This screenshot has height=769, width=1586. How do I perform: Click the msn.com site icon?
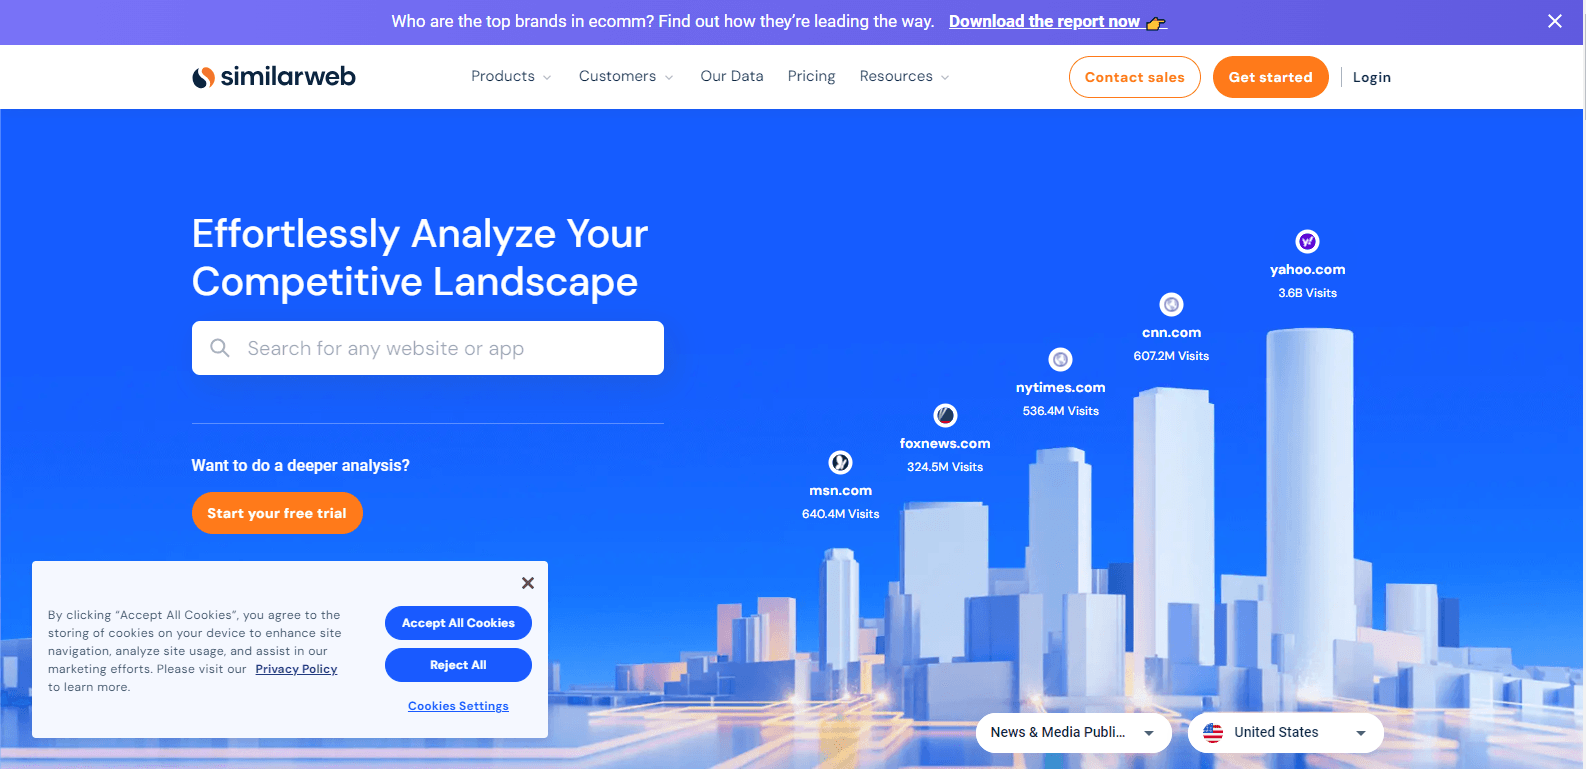tap(840, 462)
